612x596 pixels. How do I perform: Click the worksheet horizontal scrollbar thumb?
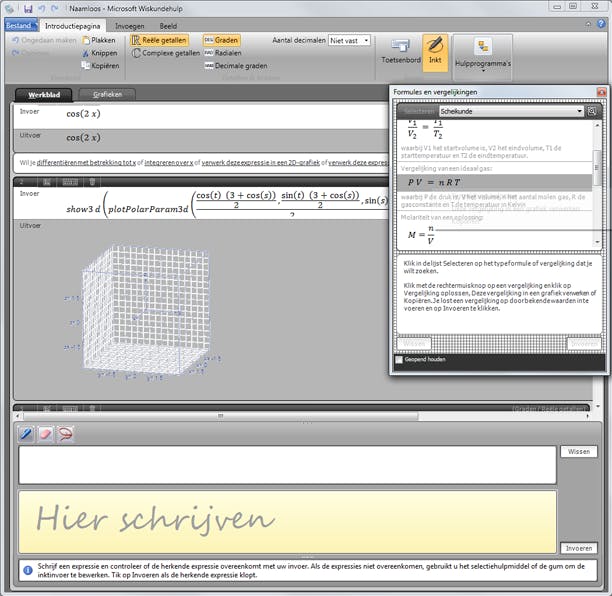(221, 416)
